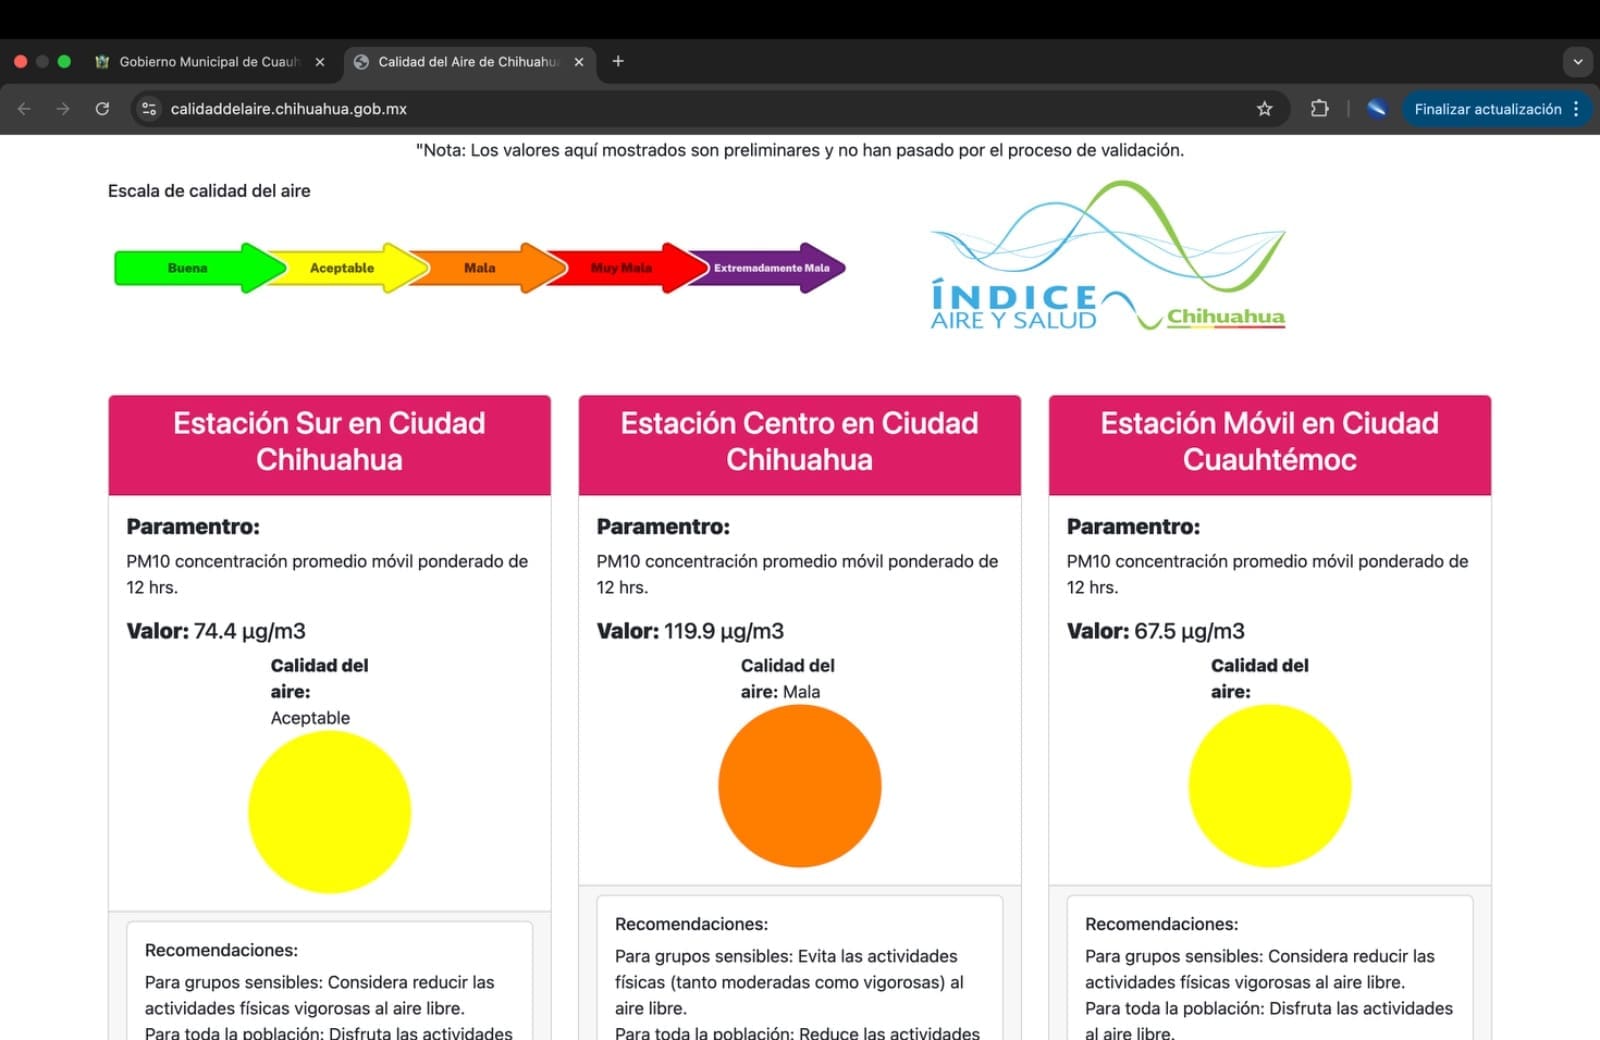Expand the tab search dropdown chevron

[x=1578, y=62]
